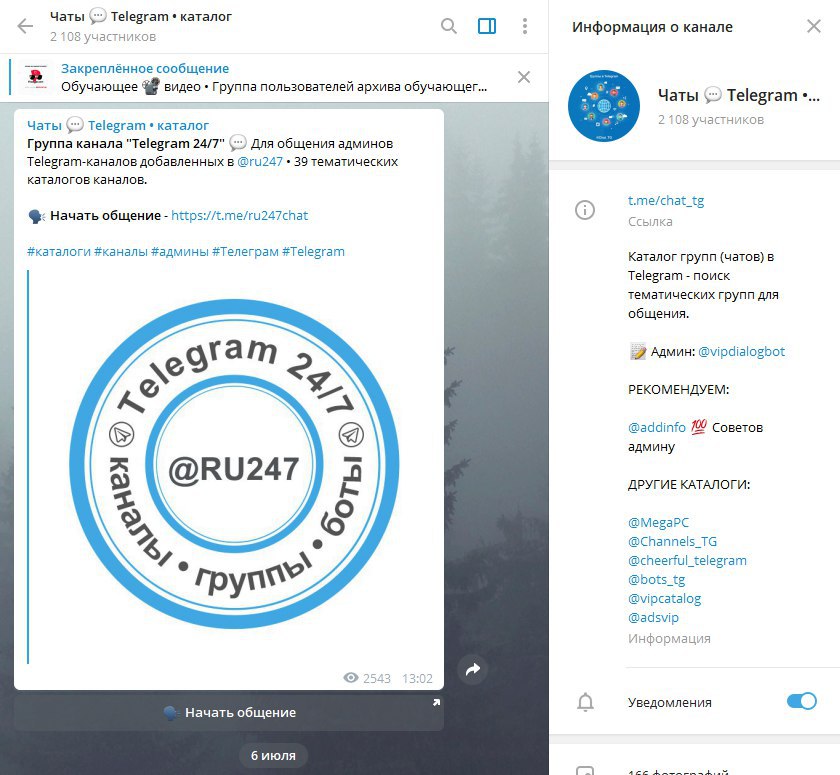Dismiss the pinned message bar
The width and height of the screenshot is (840, 775).
point(524,77)
